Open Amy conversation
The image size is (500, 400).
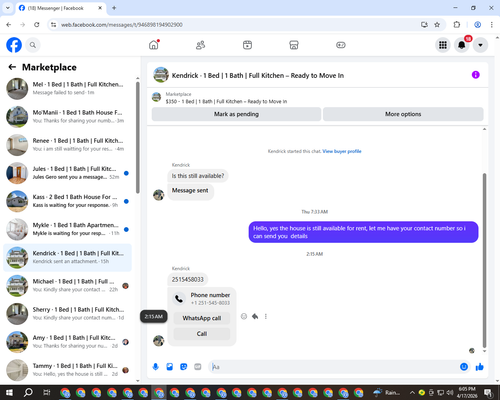pos(67,342)
